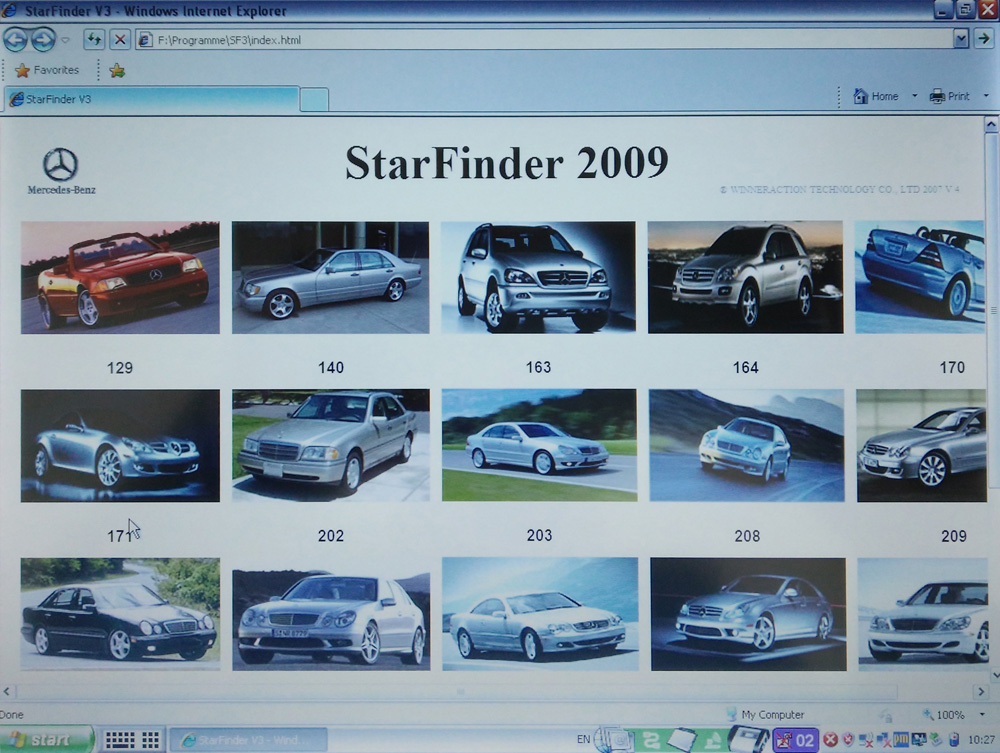Viewport: 1000px width, 753px height.
Task: Click the Add to Favorites Bar star icon
Action: pyautogui.click(x=117, y=70)
